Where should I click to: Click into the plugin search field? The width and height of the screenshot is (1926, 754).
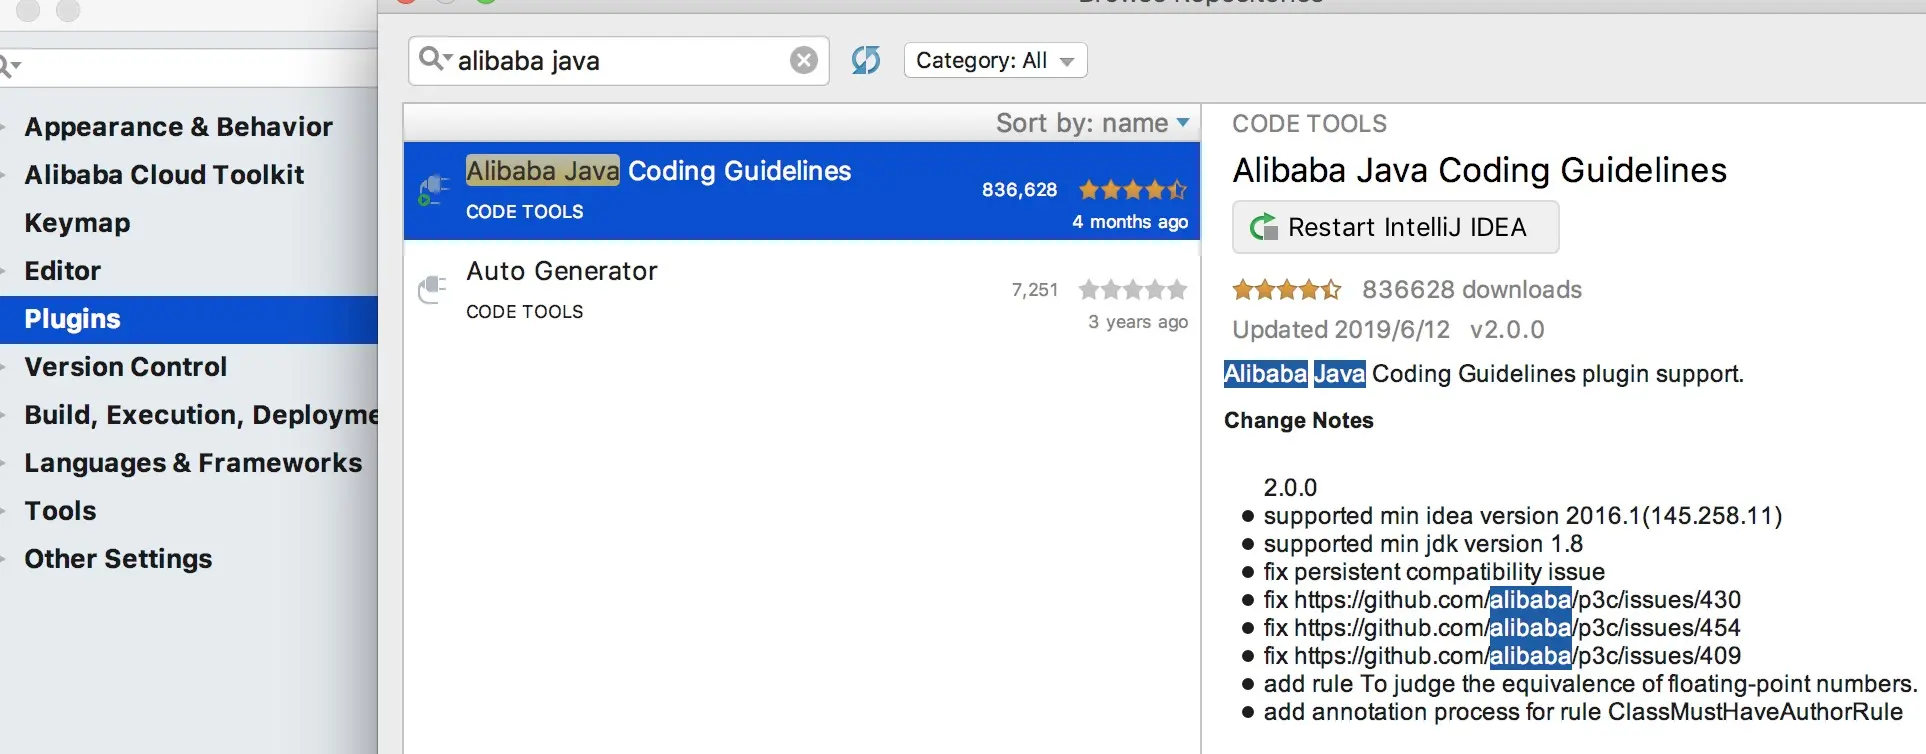click(620, 61)
